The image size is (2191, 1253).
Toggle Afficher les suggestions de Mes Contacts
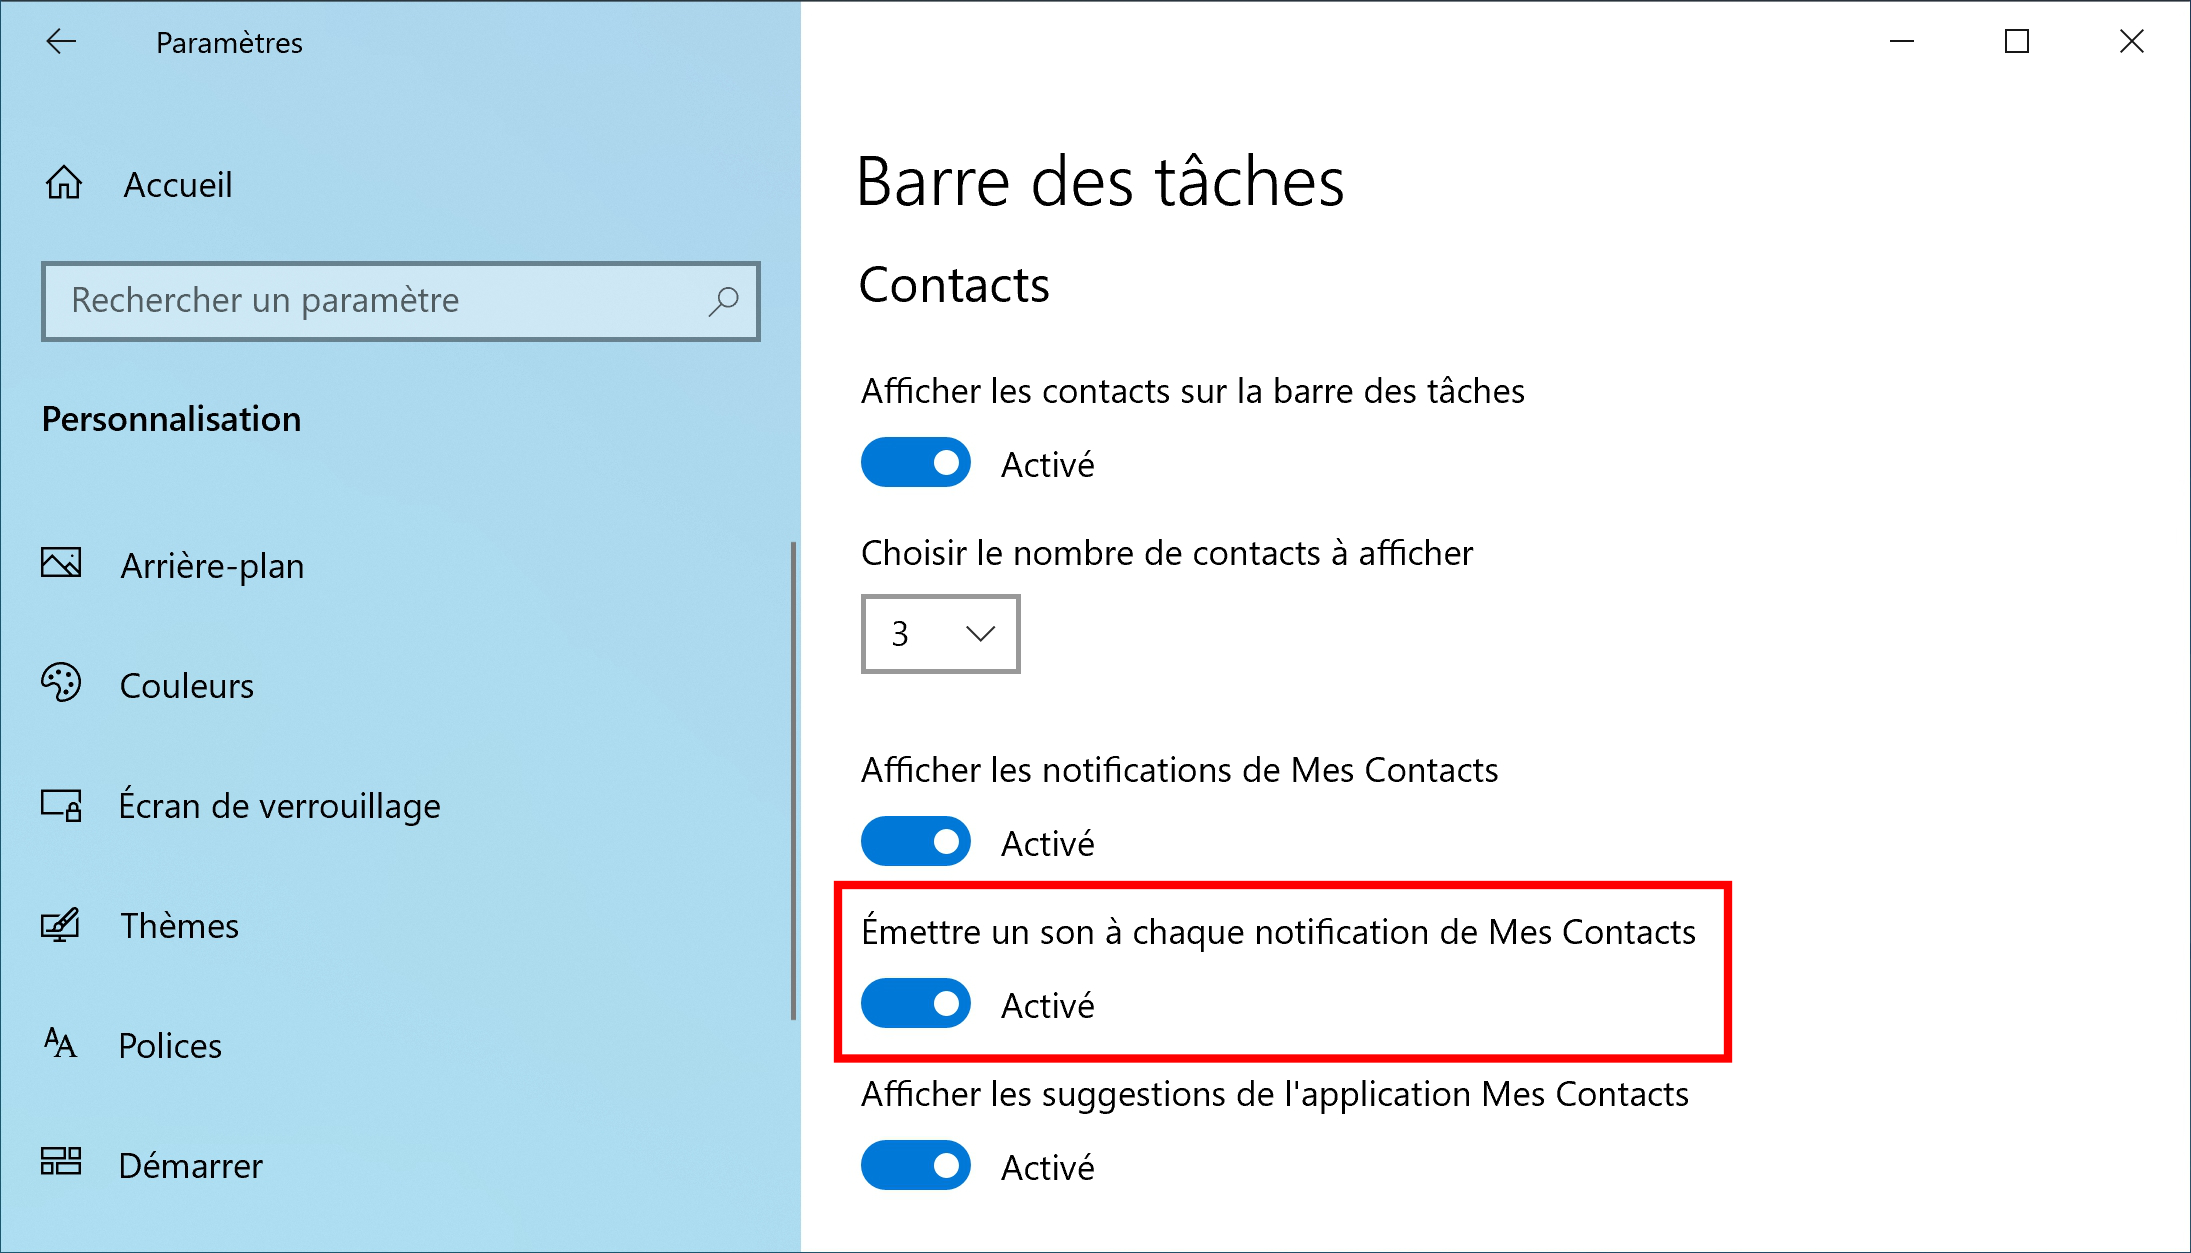[915, 1166]
